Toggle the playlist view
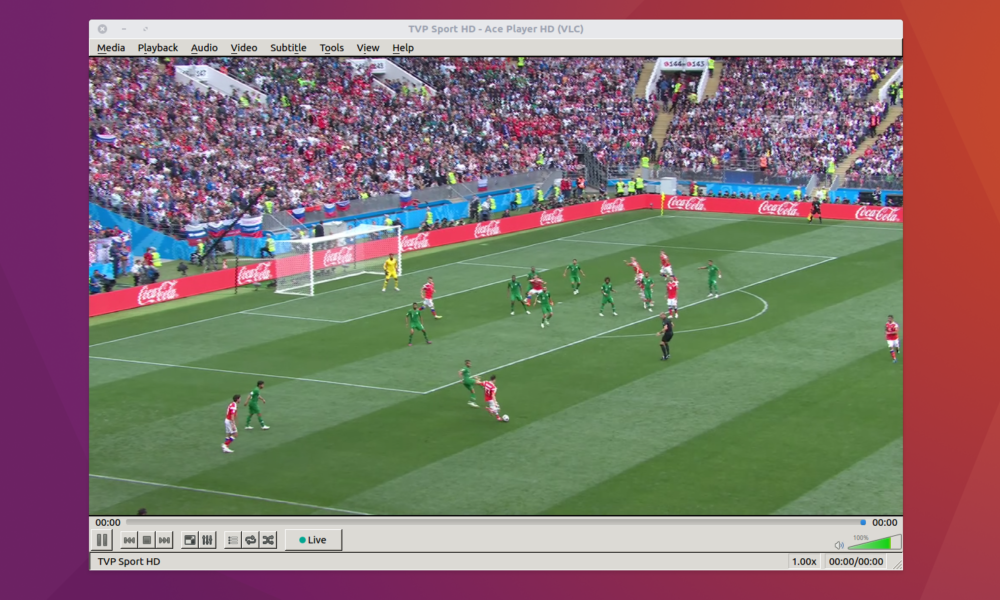 233,540
